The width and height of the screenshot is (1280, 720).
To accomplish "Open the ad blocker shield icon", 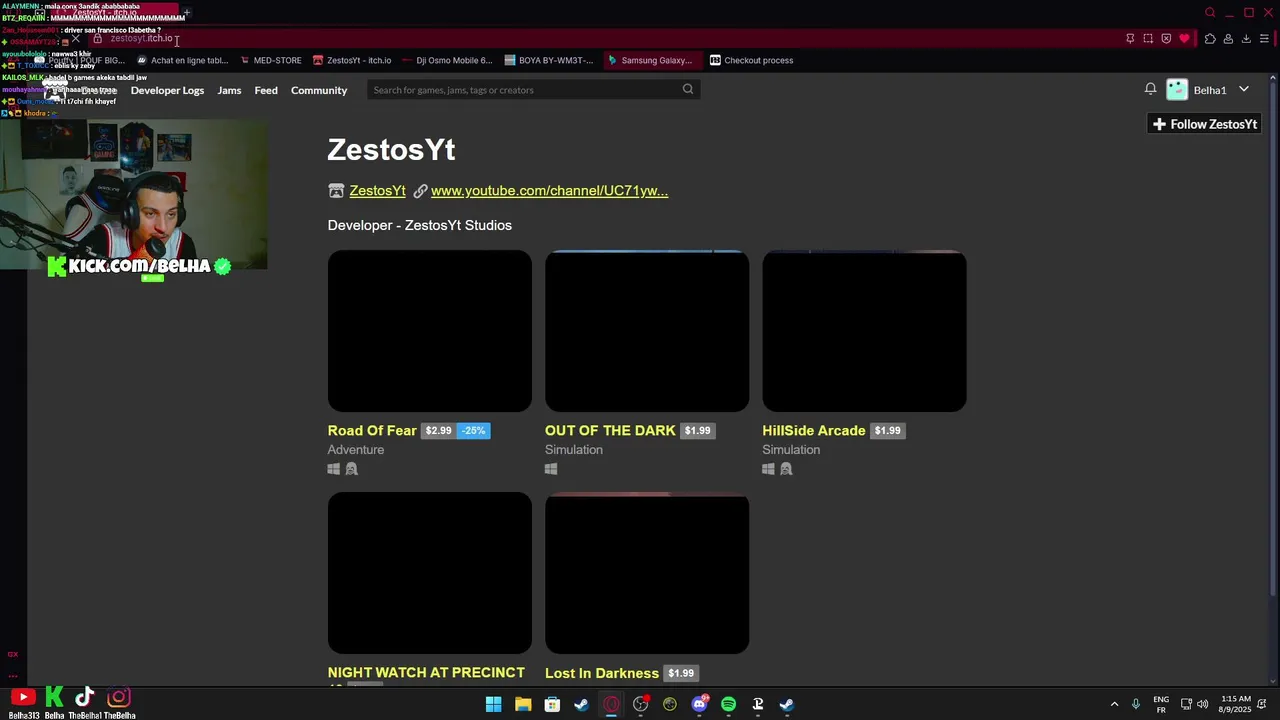I will coord(1166,39).
